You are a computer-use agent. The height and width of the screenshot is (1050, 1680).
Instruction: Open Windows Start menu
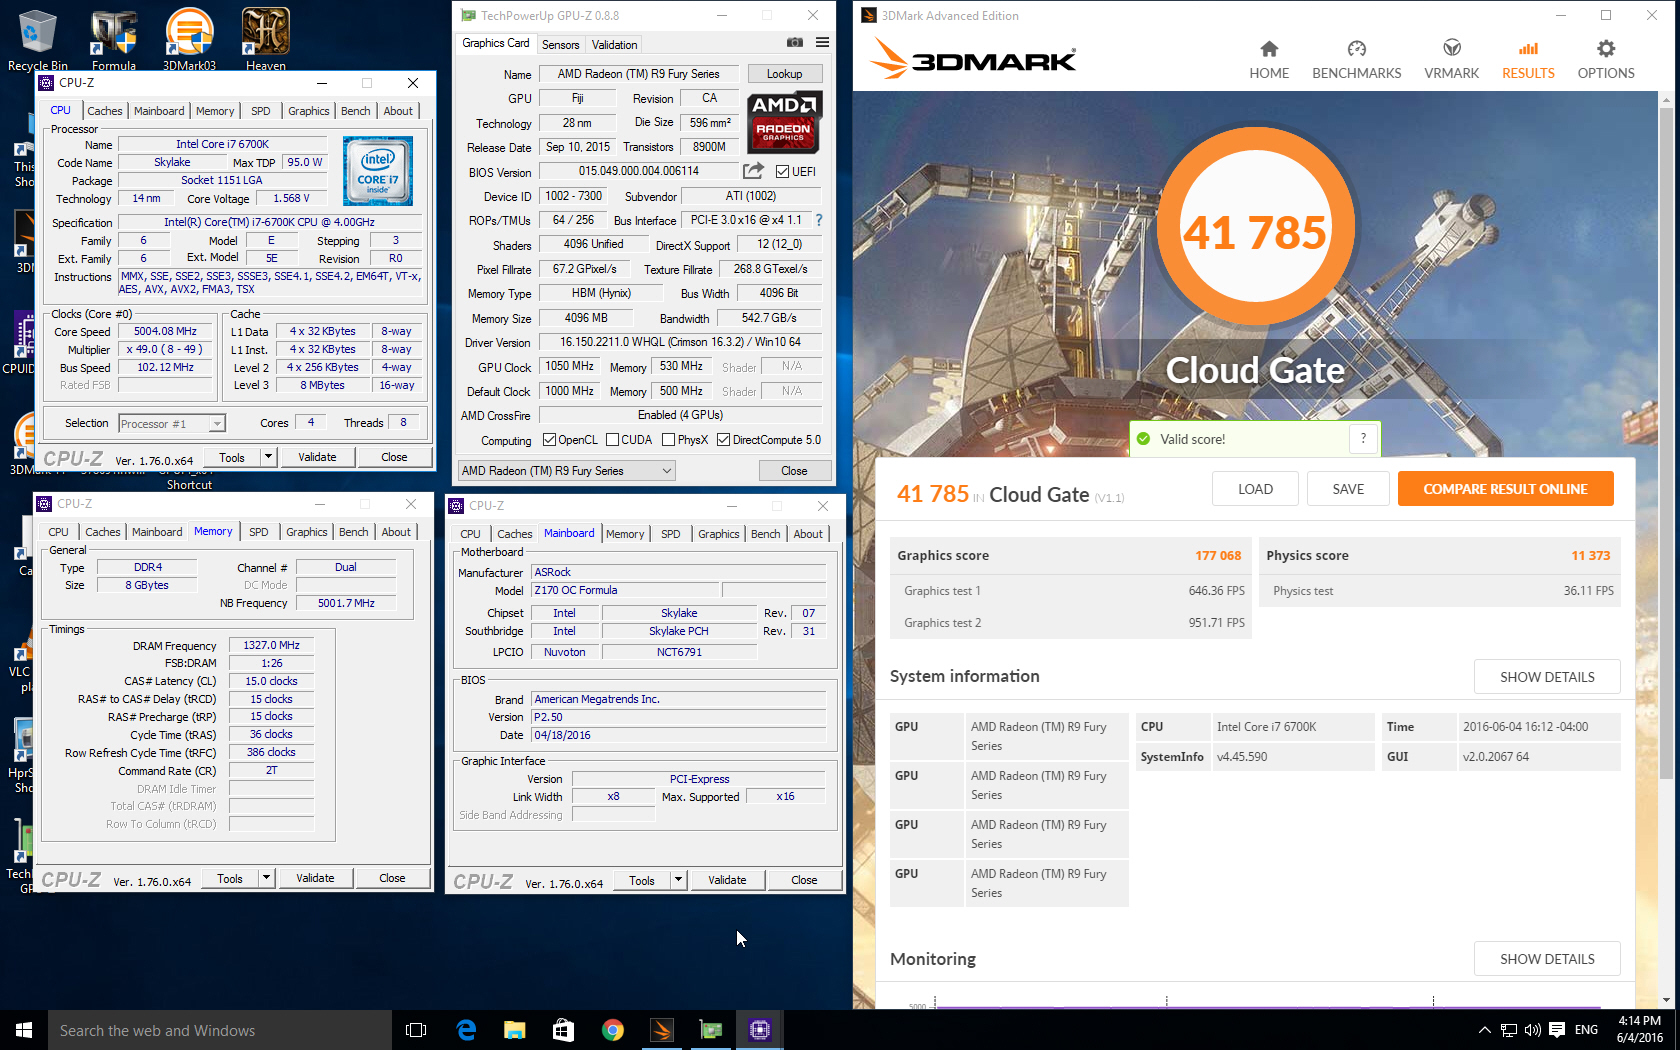pos(24,1030)
